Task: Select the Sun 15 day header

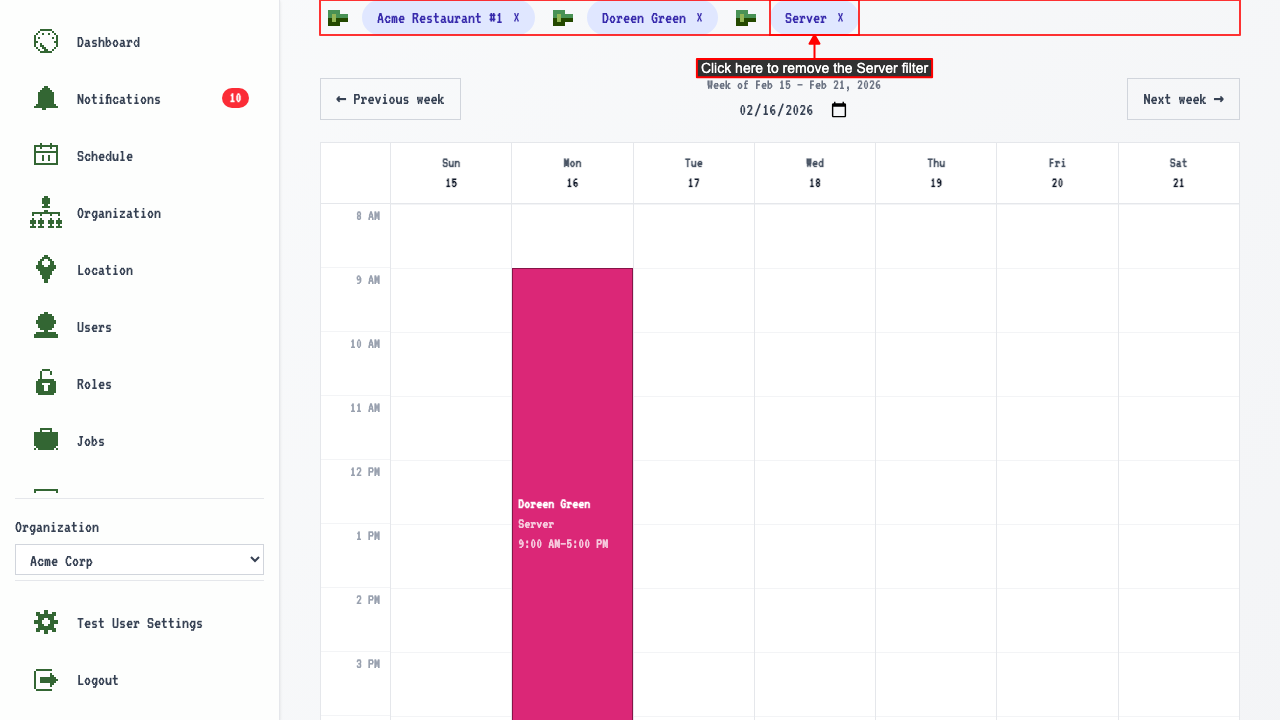Action: (x=451, y=173)
